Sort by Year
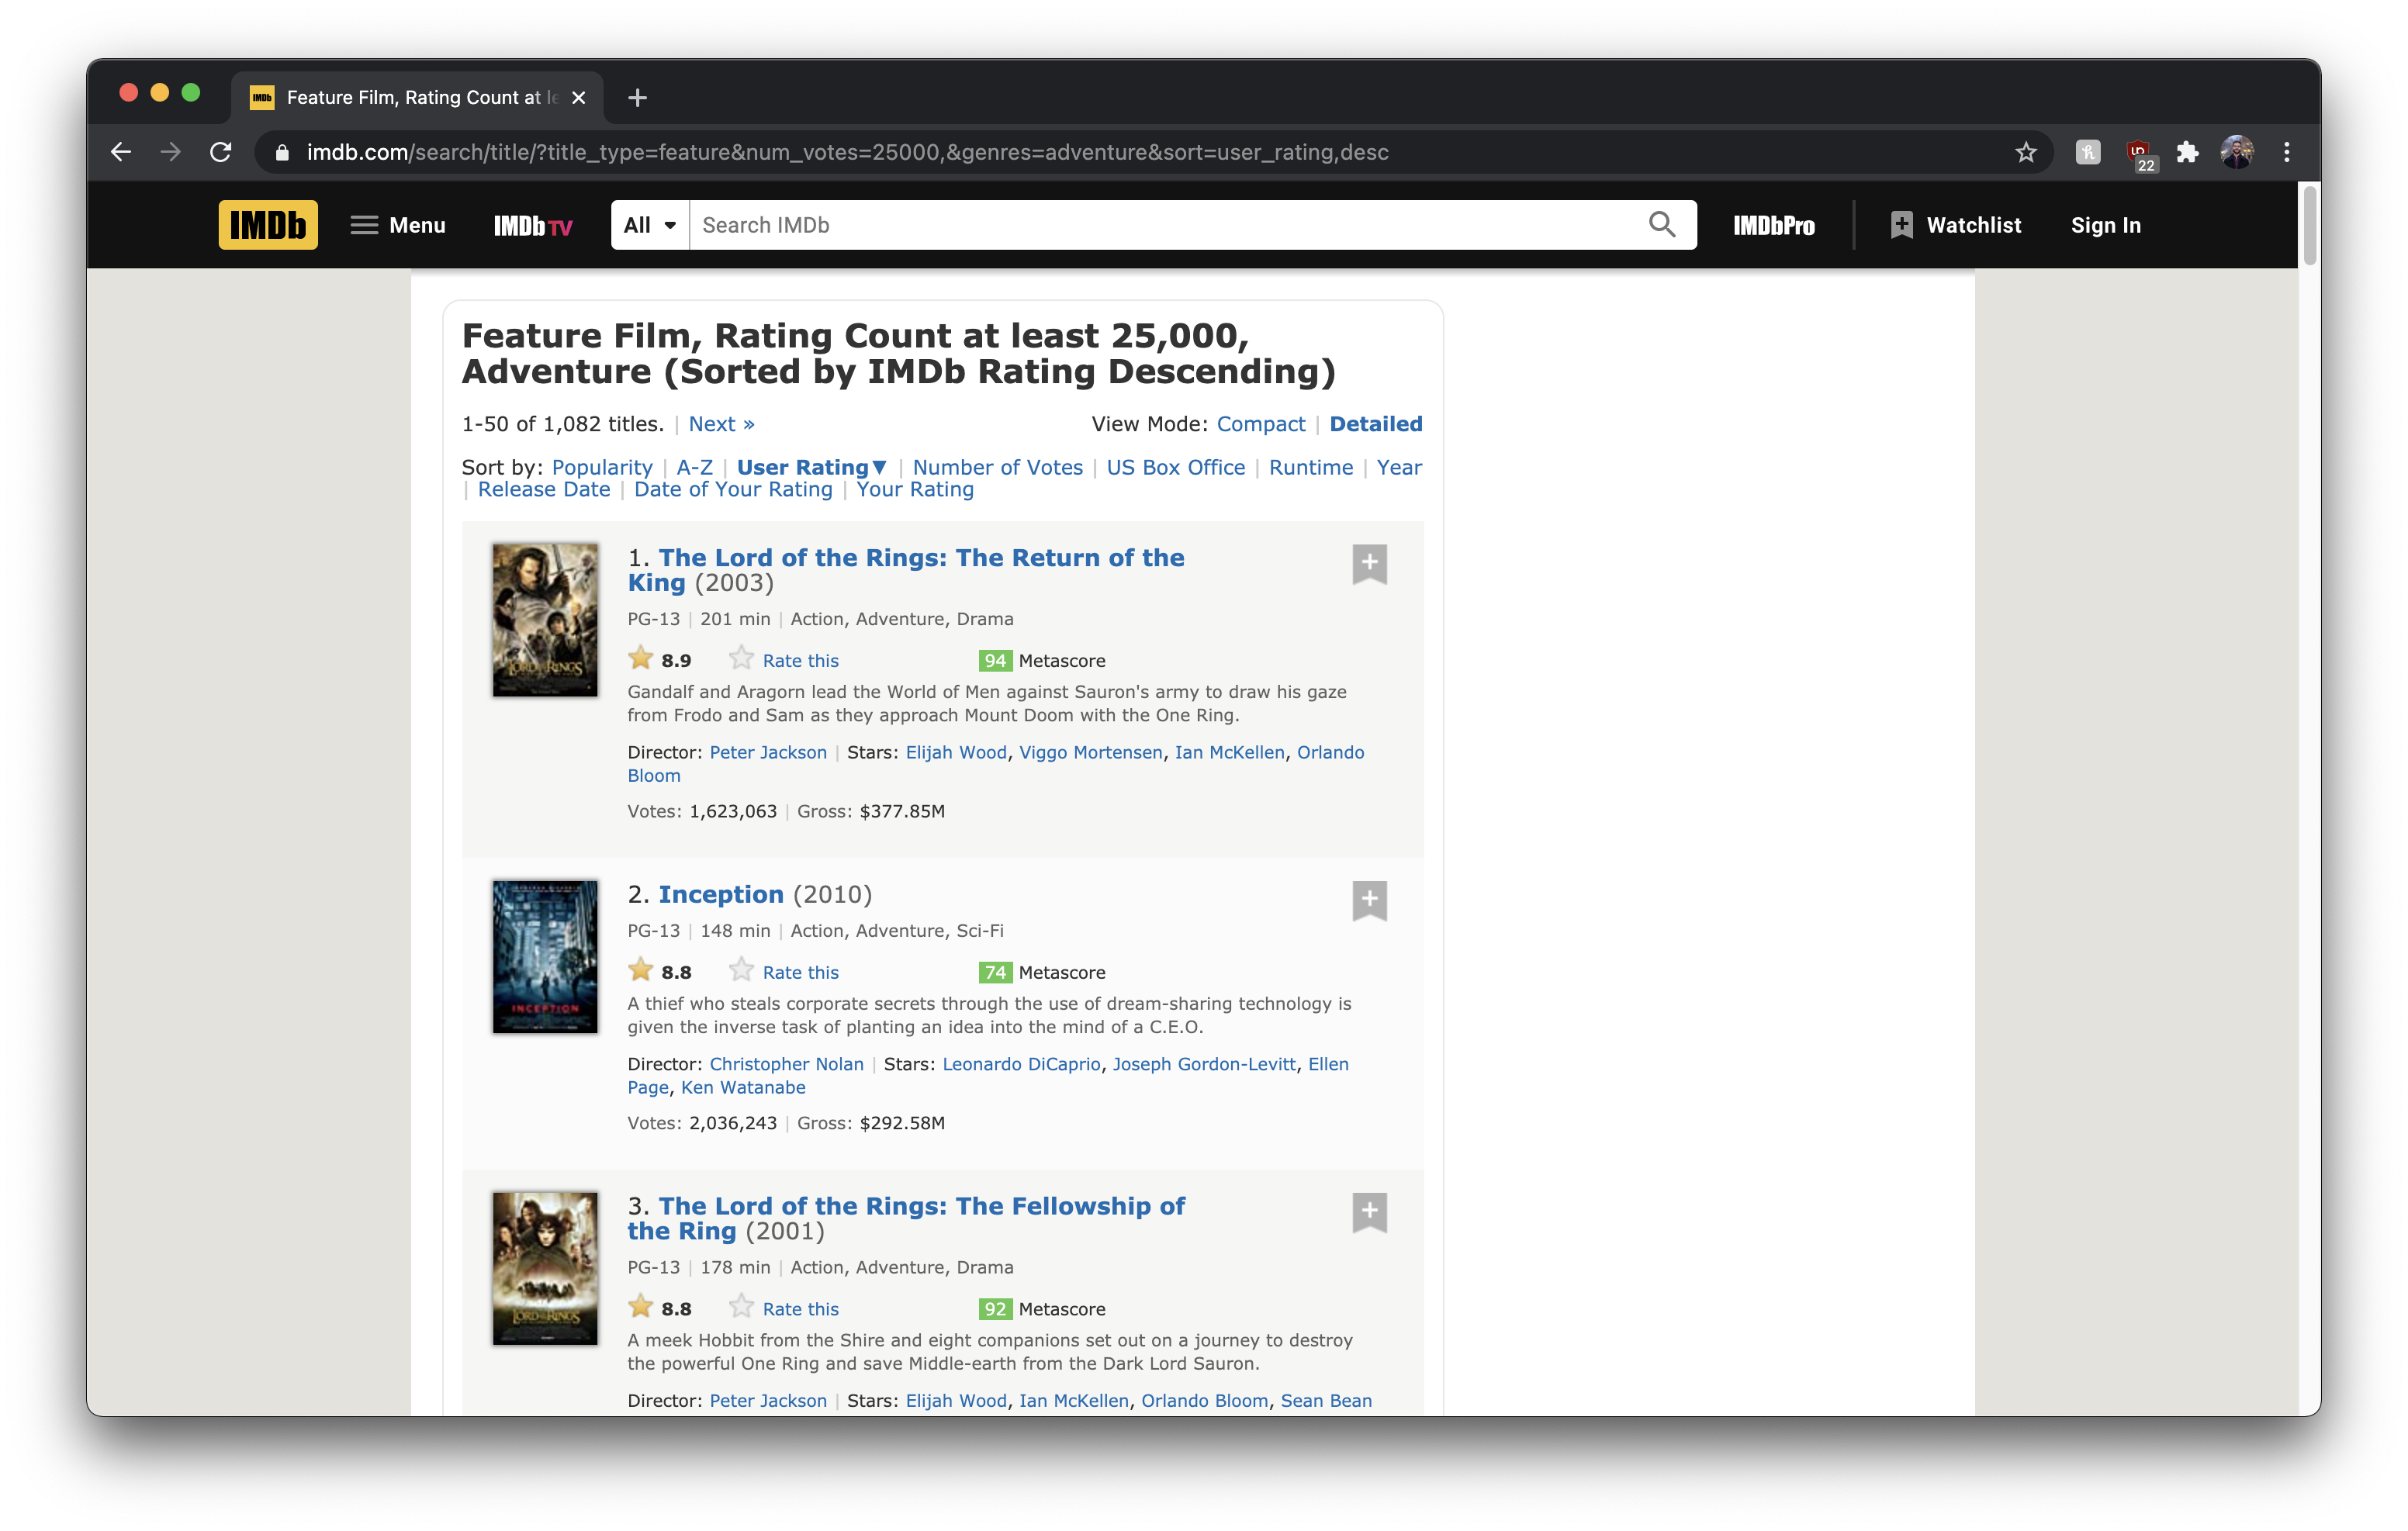 pyautogui.click(x=1398, y=467)
